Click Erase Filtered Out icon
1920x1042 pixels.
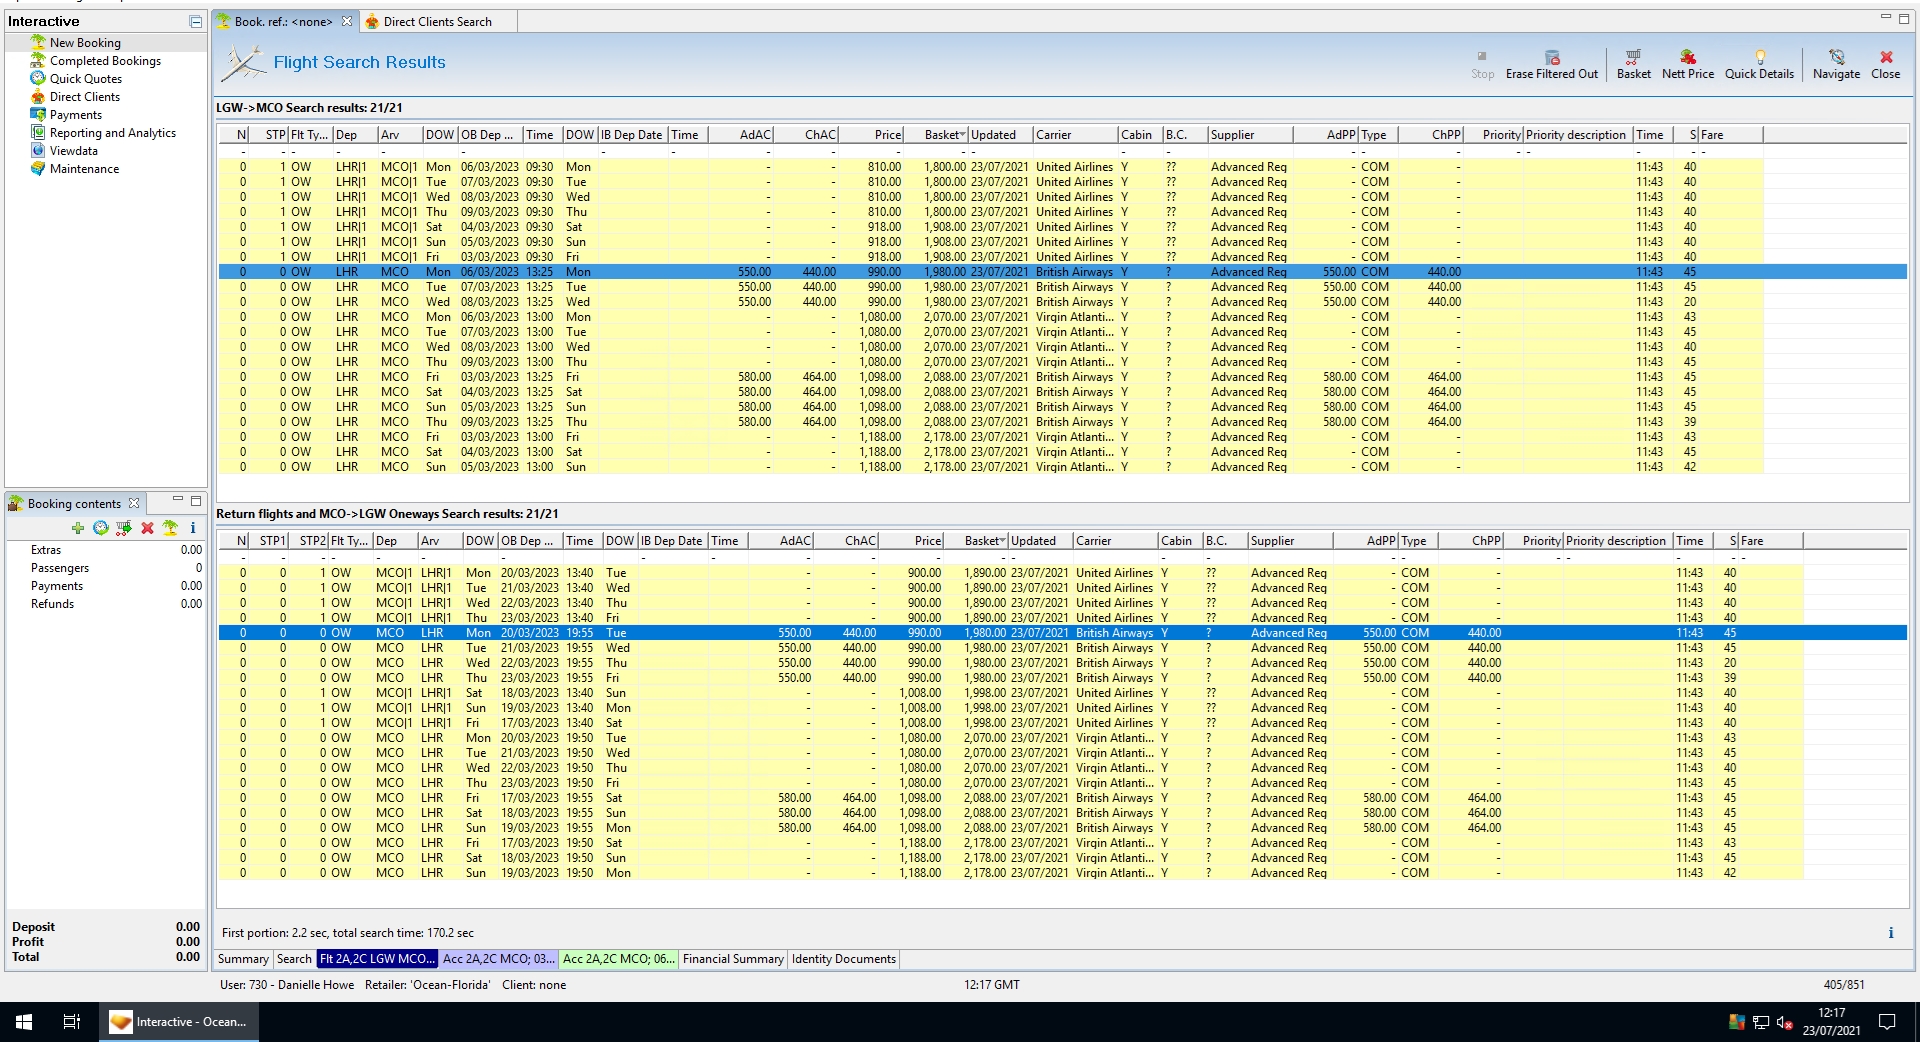coord(1551,58)
